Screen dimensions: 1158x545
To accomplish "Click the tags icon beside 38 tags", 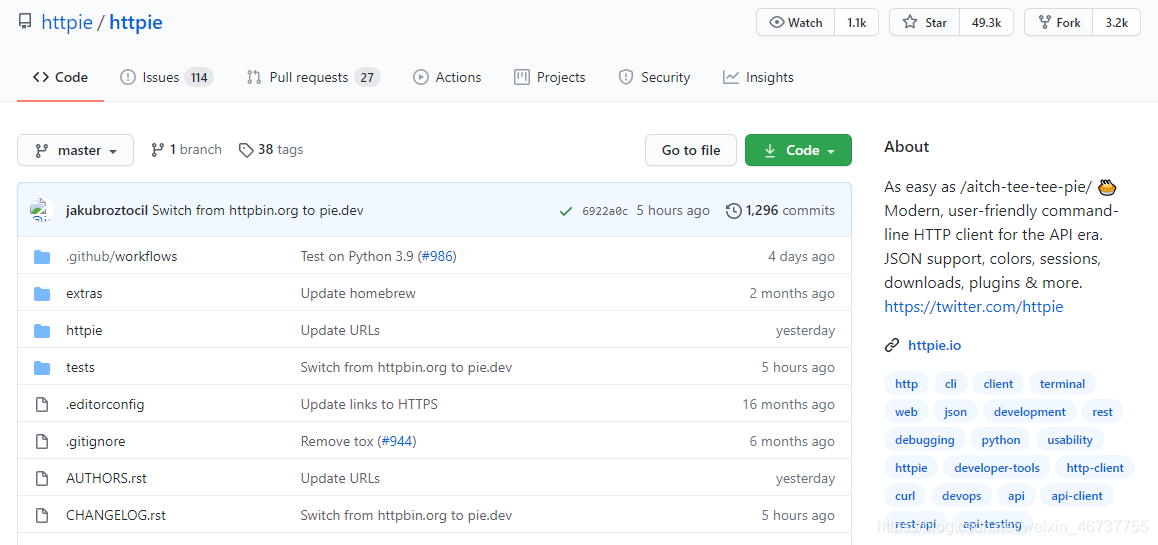I will [x=246, y=150].
